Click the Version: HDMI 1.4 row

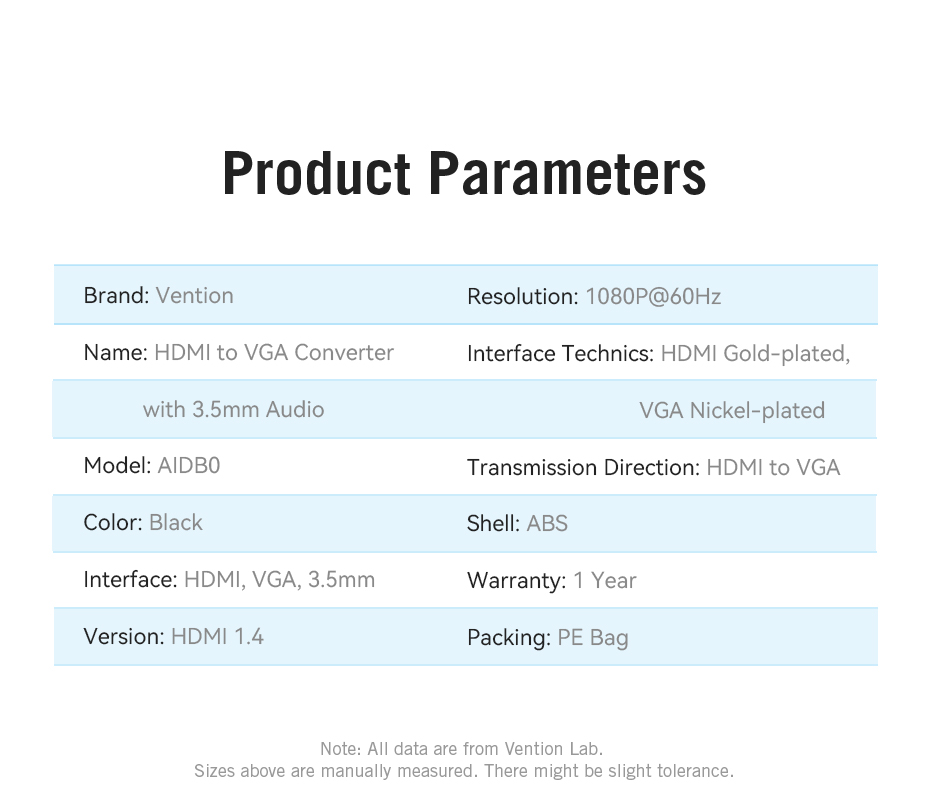[174, 637]
